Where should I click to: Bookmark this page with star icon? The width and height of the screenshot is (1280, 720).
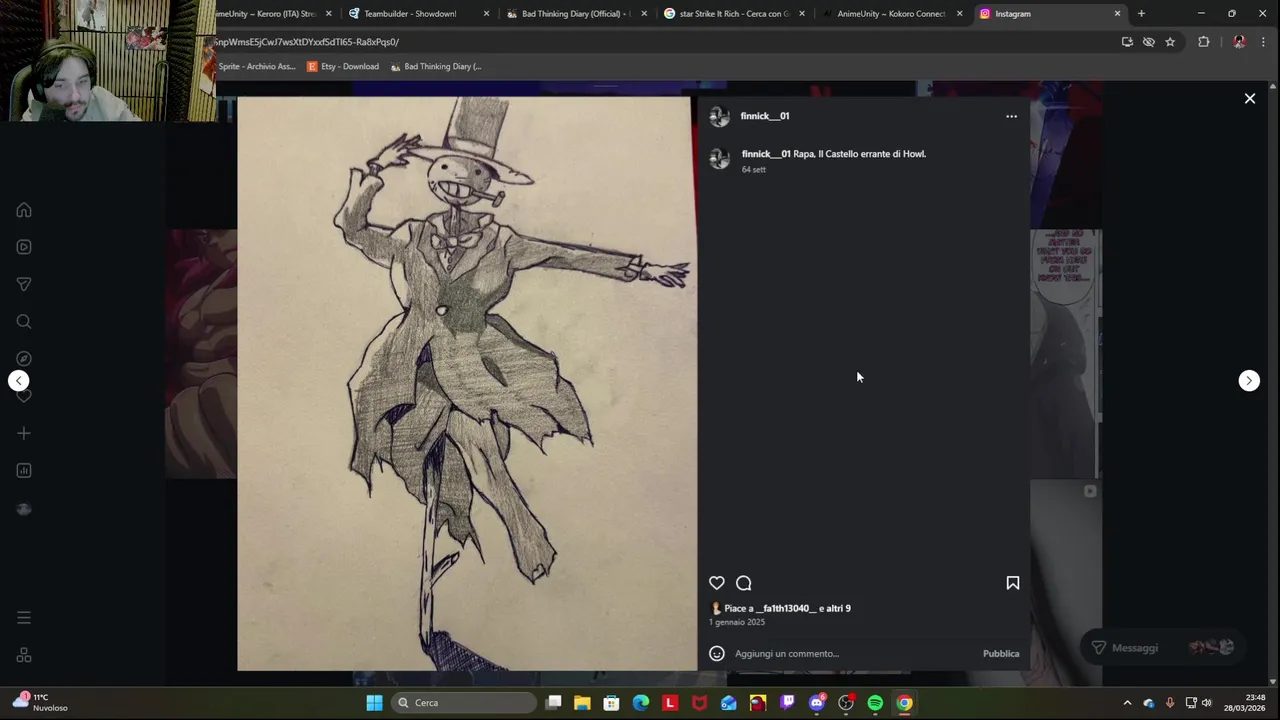[x=1170, y=42]
